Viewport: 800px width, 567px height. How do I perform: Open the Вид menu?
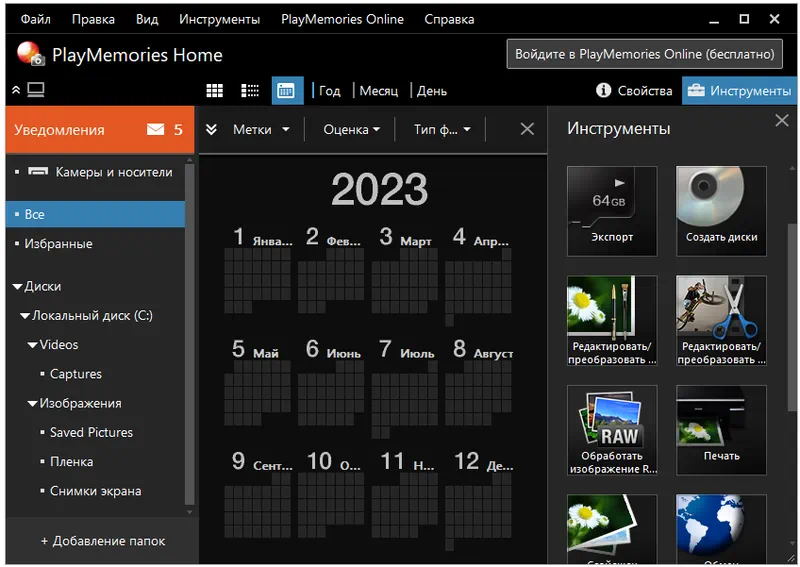coord(147,19)
